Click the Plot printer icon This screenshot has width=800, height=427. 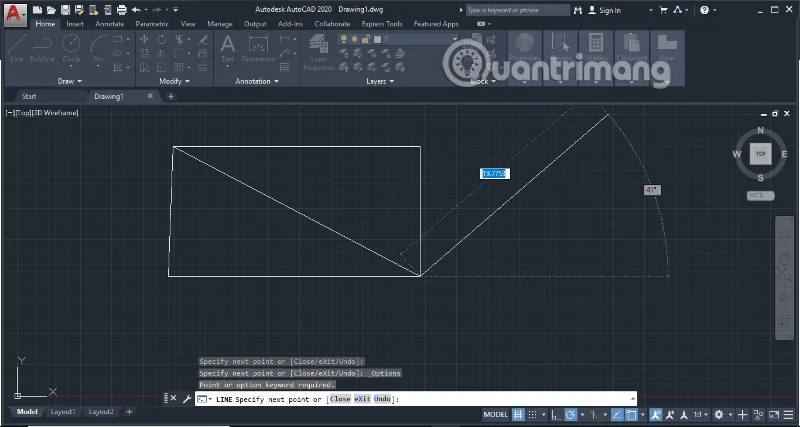coord(121,10)
